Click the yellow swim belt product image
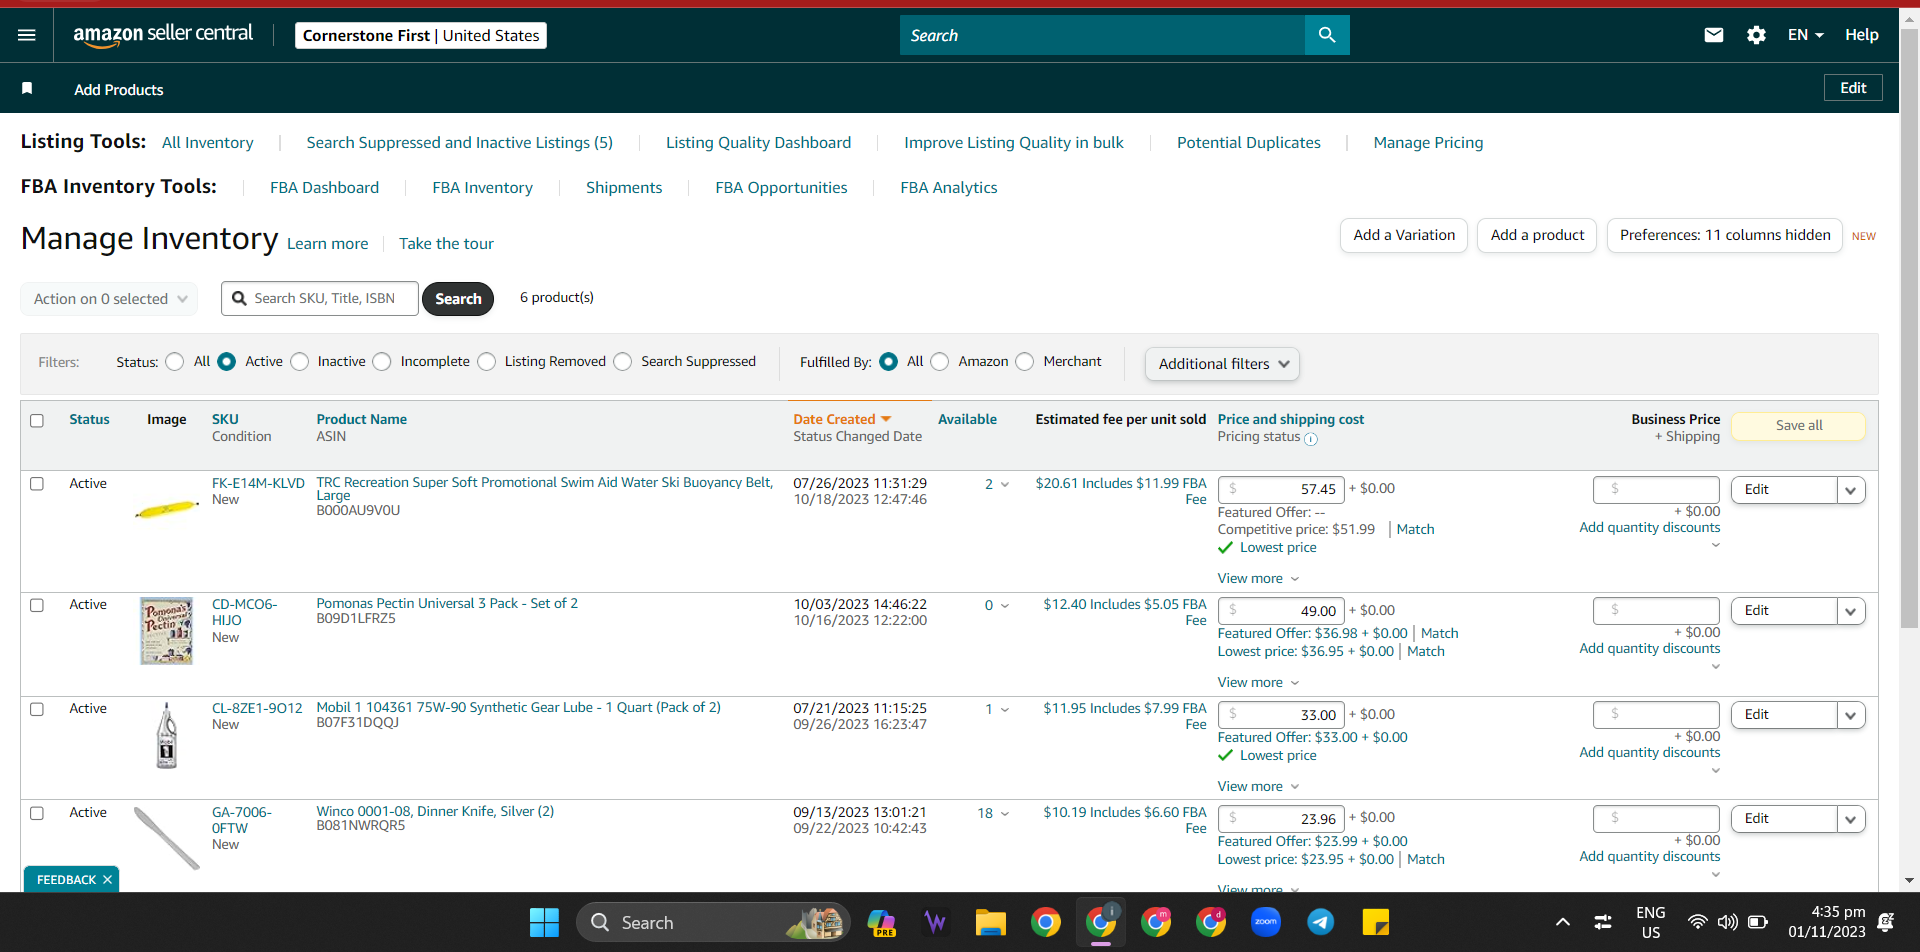This screenshot has width=1920, height=952. tap(167, 510)
